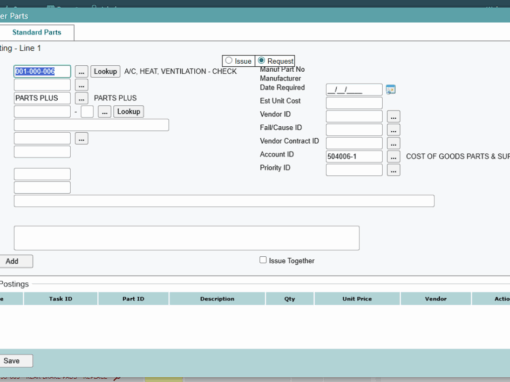Image resolution: width=510 pixels, height=382 pixels.
Task: Open the Fail/Cause ID browse ellipsis button
Action: pos(393,130)
